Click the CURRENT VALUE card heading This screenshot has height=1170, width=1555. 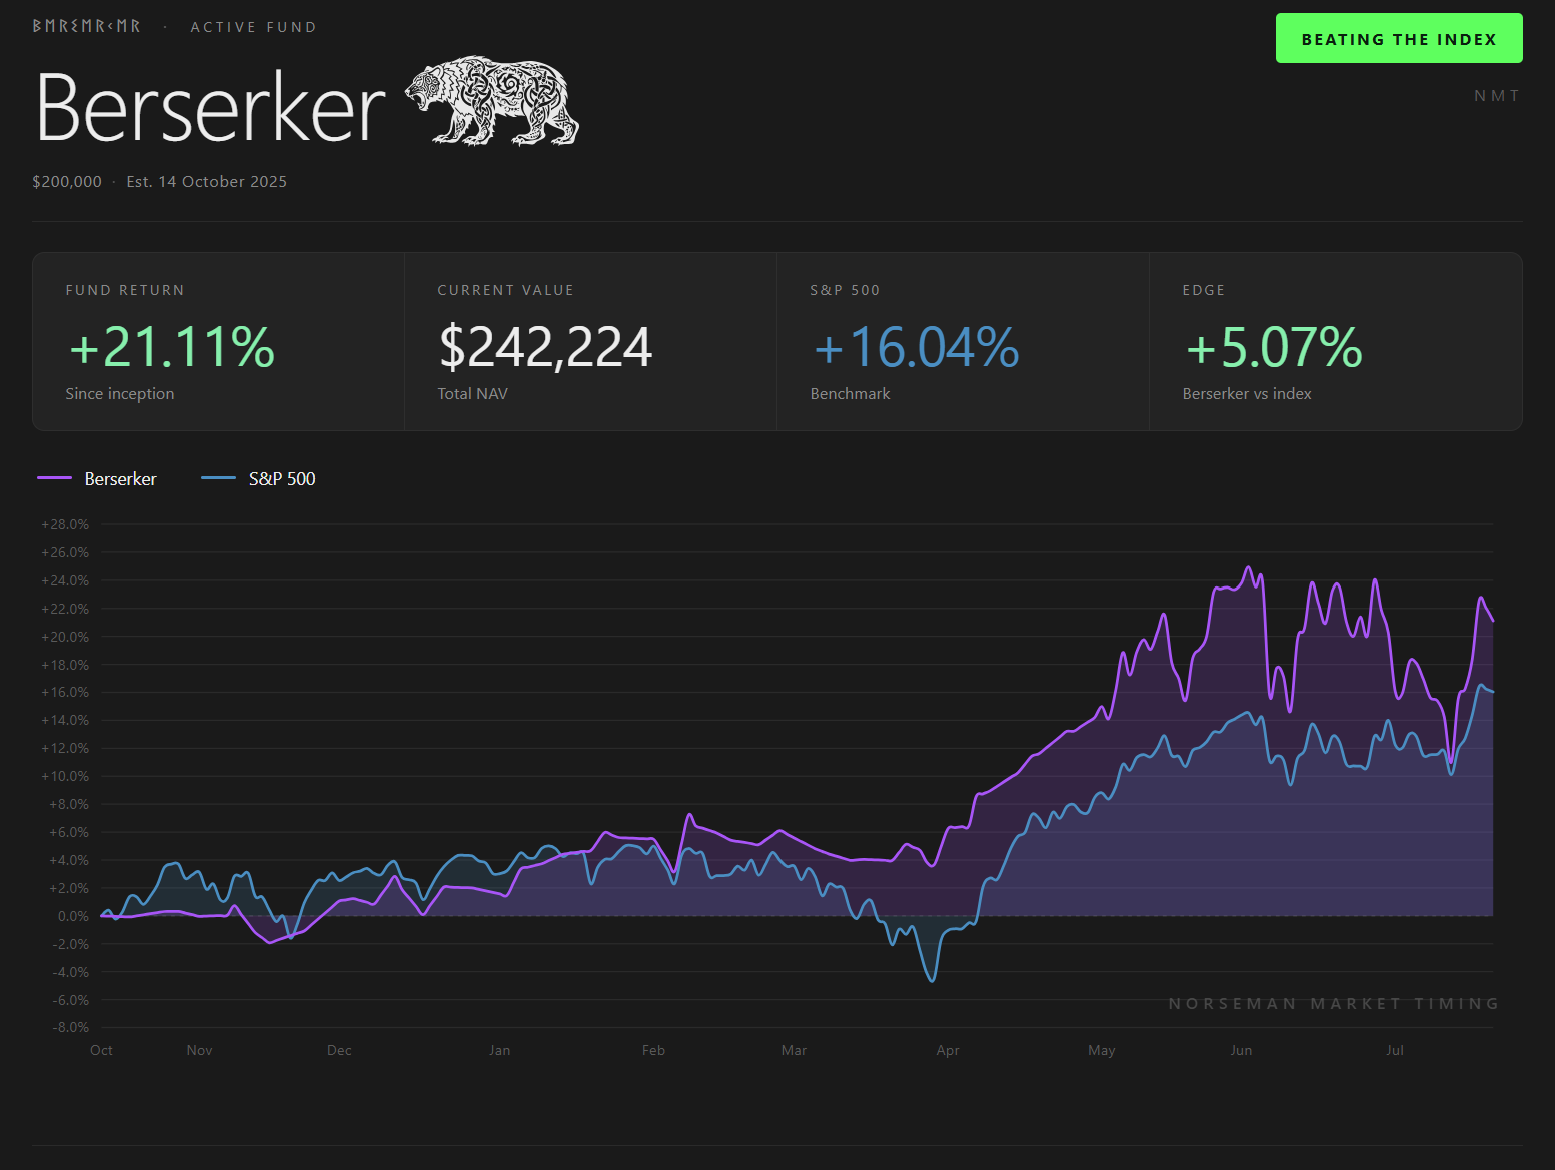tap(506, 290)
